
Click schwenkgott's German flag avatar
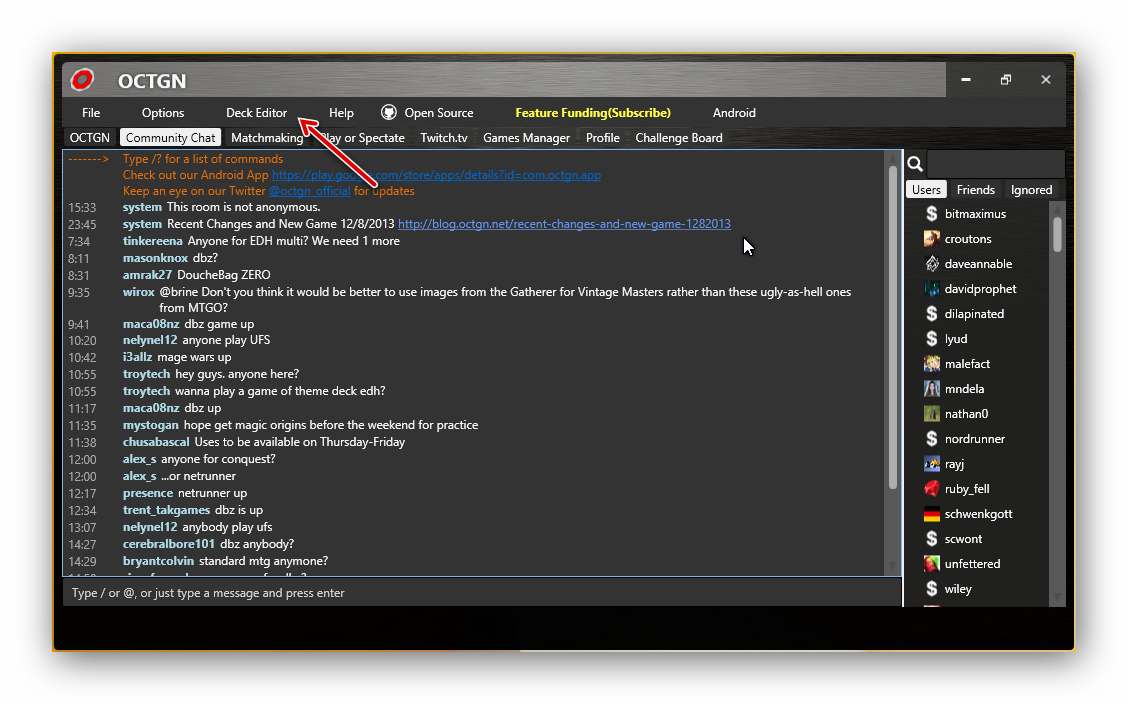click(932, 513)
